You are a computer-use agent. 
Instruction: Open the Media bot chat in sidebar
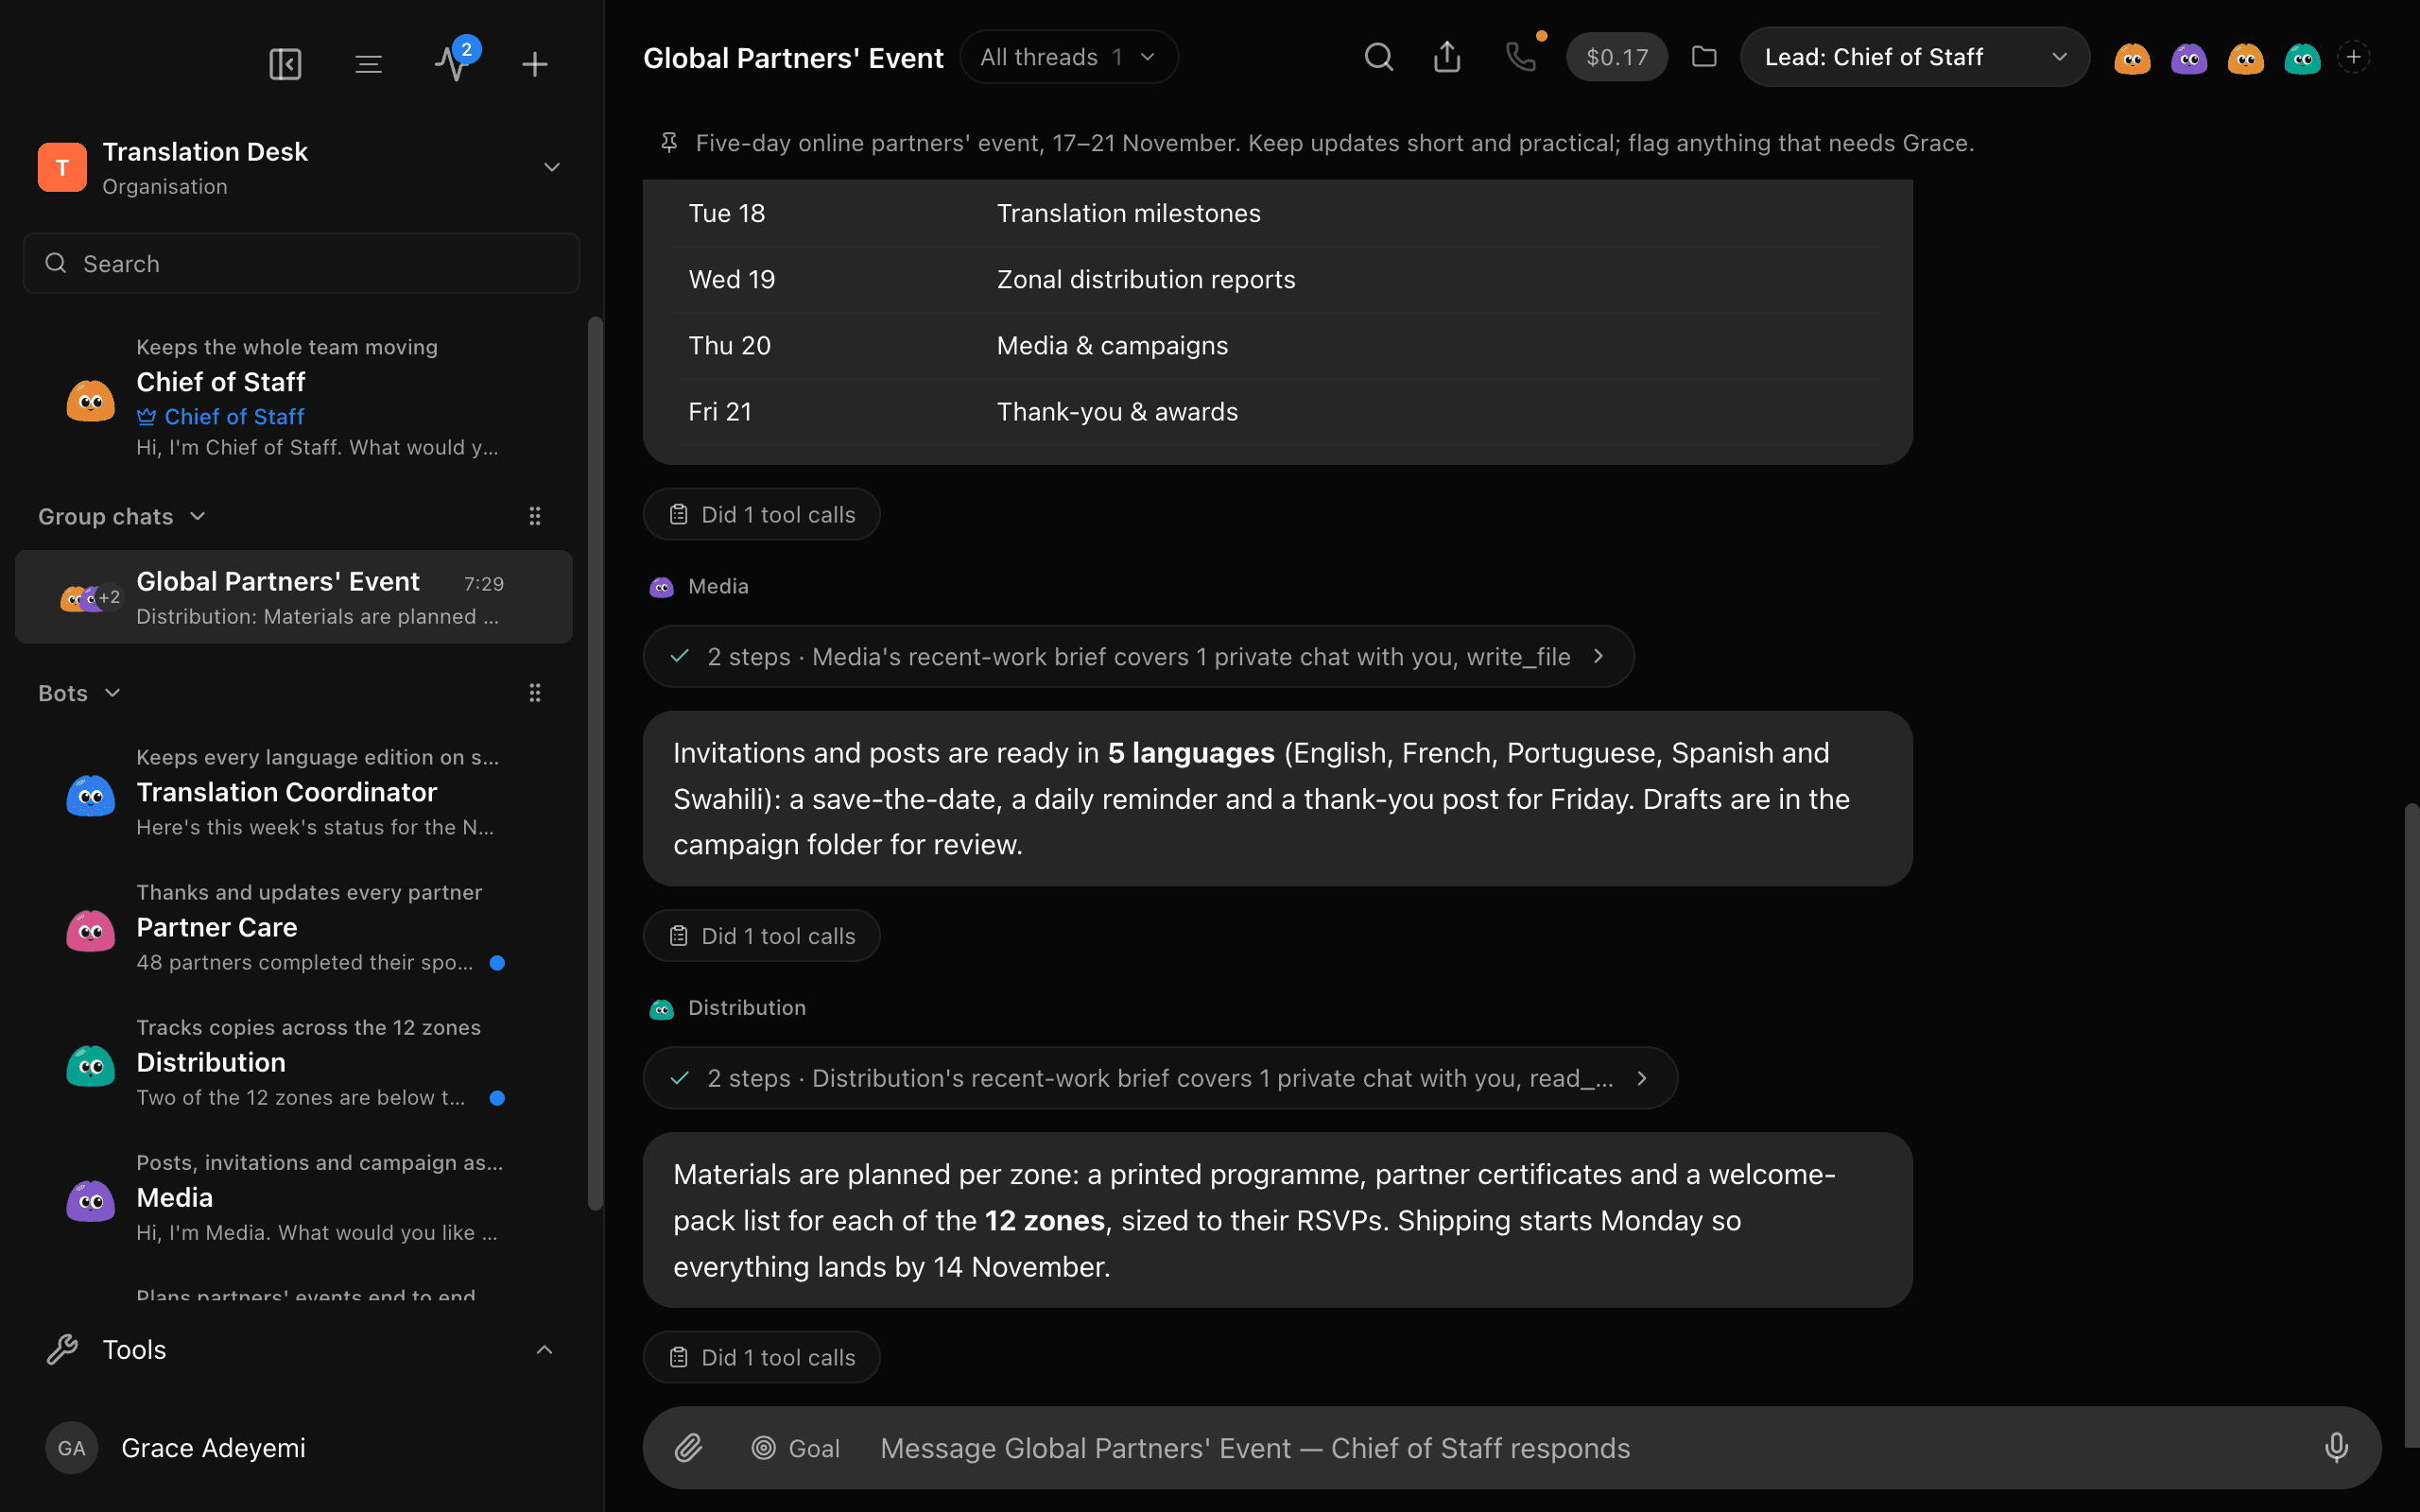point(294,1197)
